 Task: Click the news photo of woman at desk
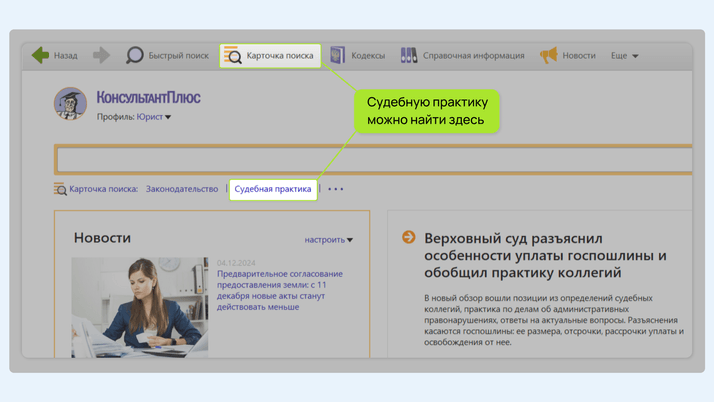(x=140, y=307)
